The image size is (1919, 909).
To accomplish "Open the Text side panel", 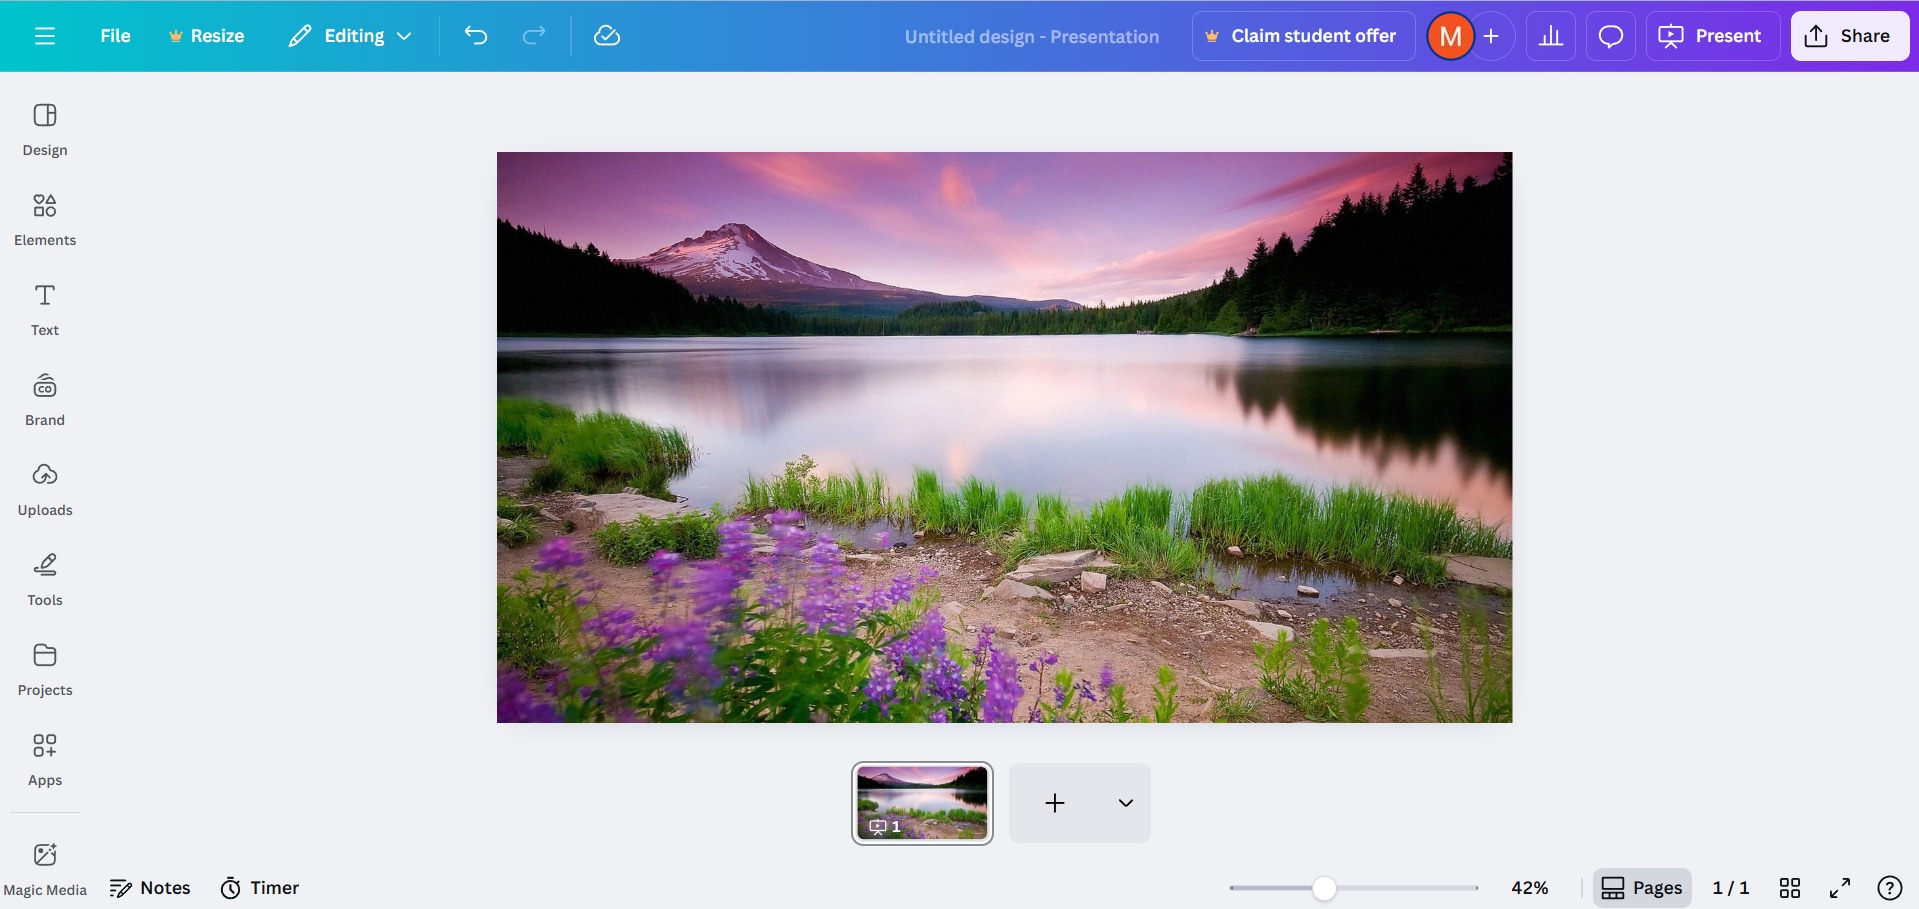I will (x=45, y=310).
